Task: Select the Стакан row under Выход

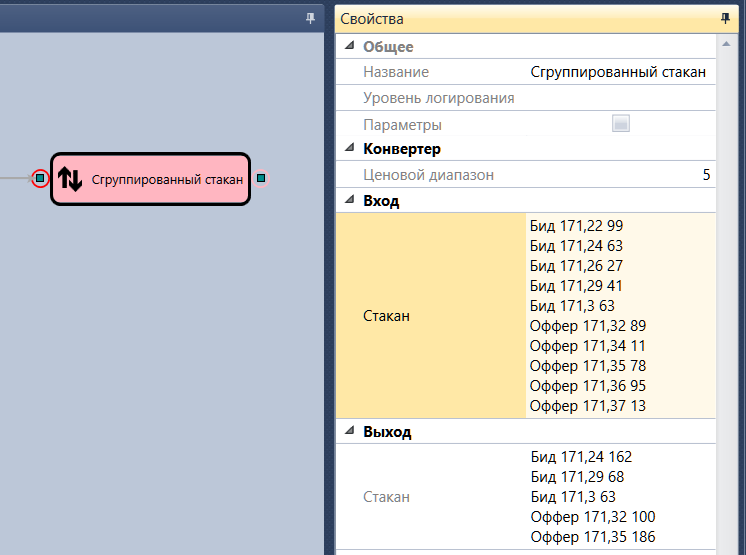Action: (526, 497)
